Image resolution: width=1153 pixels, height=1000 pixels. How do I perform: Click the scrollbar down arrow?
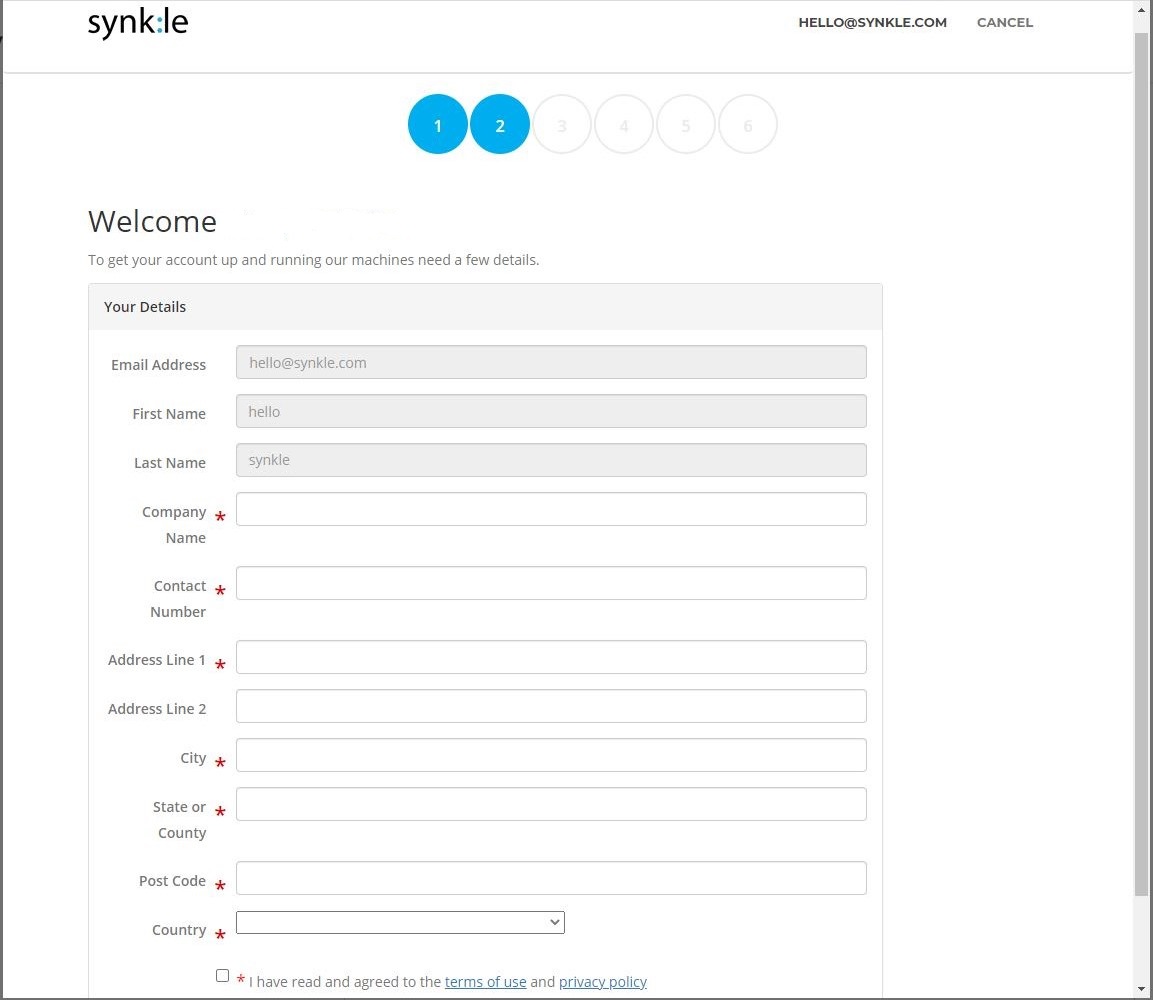click(x=1141, y=990)
